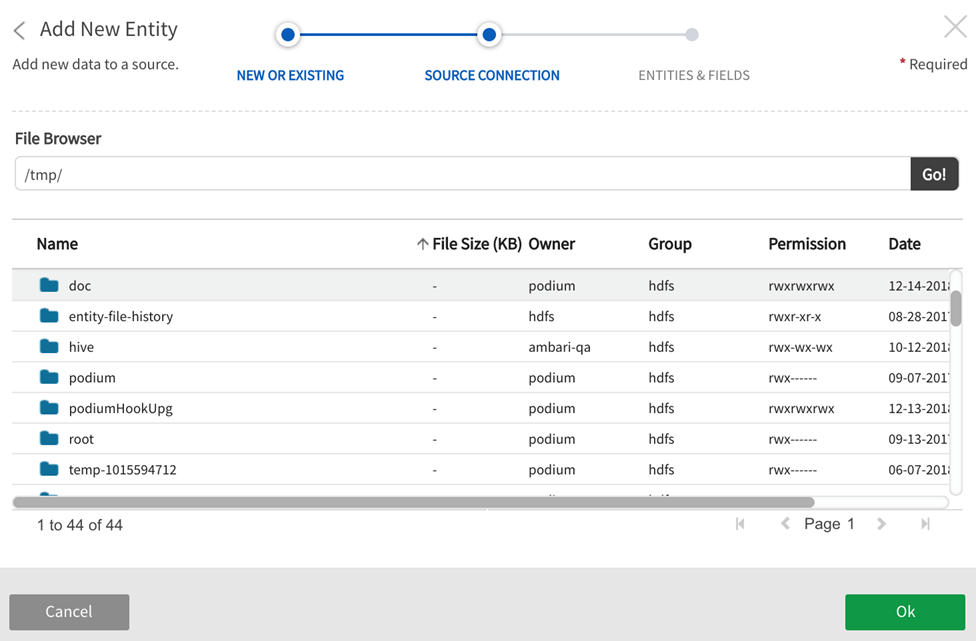
Task: Click the Cancel button
Action: [x=69, y=612]
